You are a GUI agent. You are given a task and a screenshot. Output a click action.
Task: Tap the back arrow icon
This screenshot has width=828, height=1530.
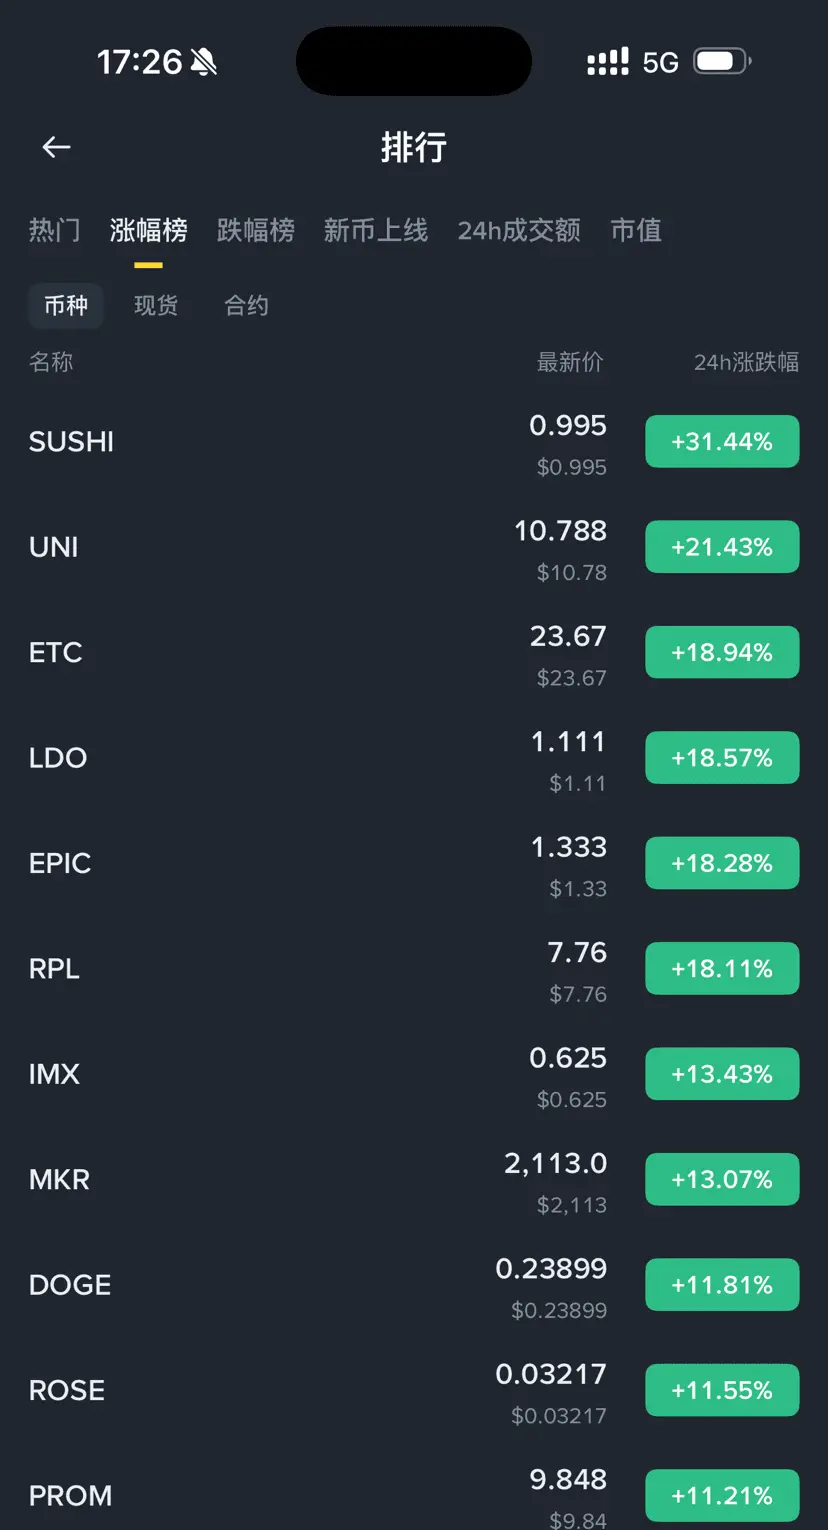(x=56, y=148)
